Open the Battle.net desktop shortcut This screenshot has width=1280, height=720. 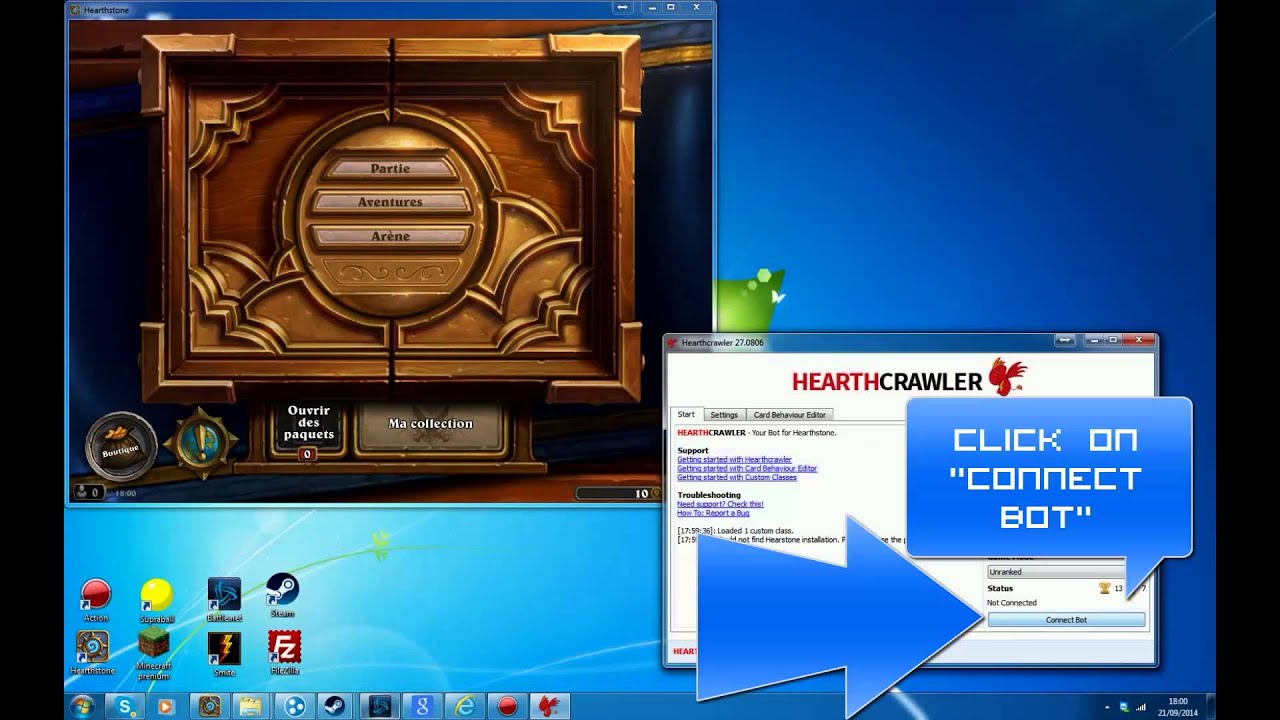click(224, 600)
